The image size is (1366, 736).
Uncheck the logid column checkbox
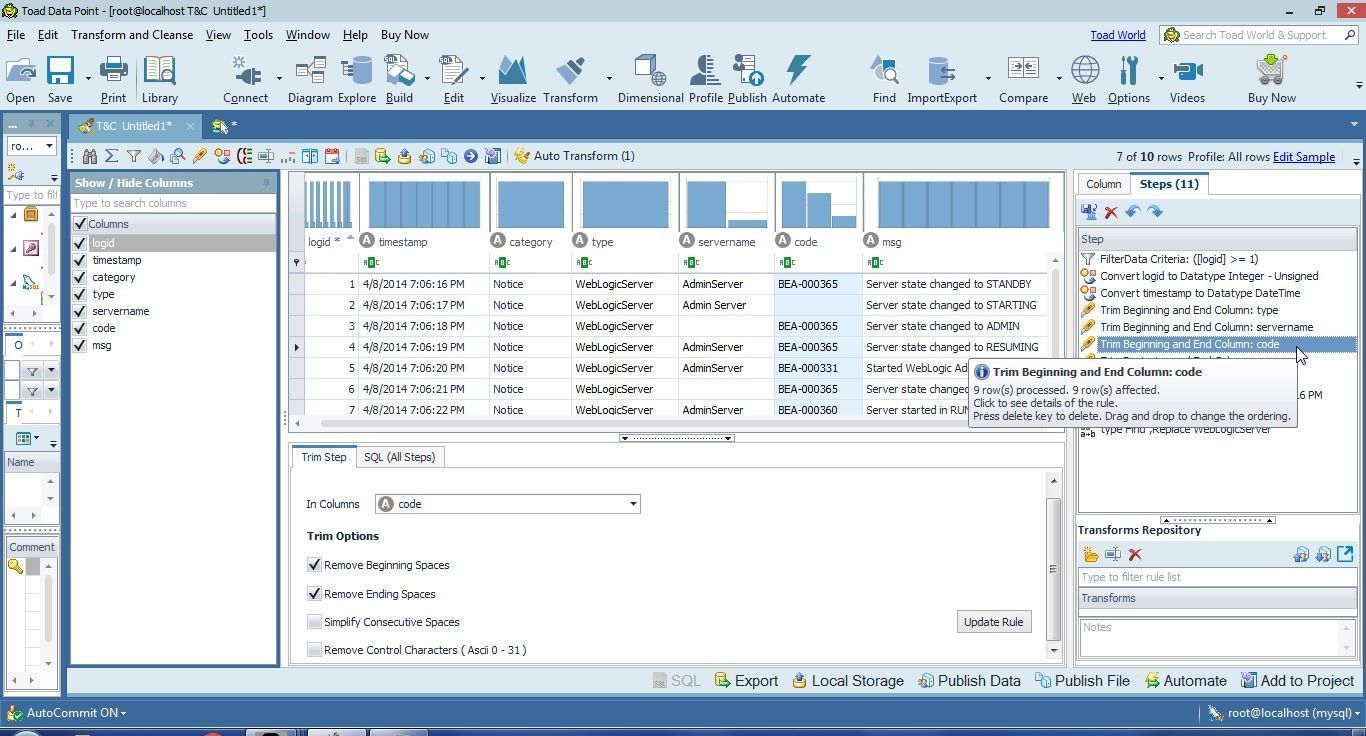tap(80, 243)
